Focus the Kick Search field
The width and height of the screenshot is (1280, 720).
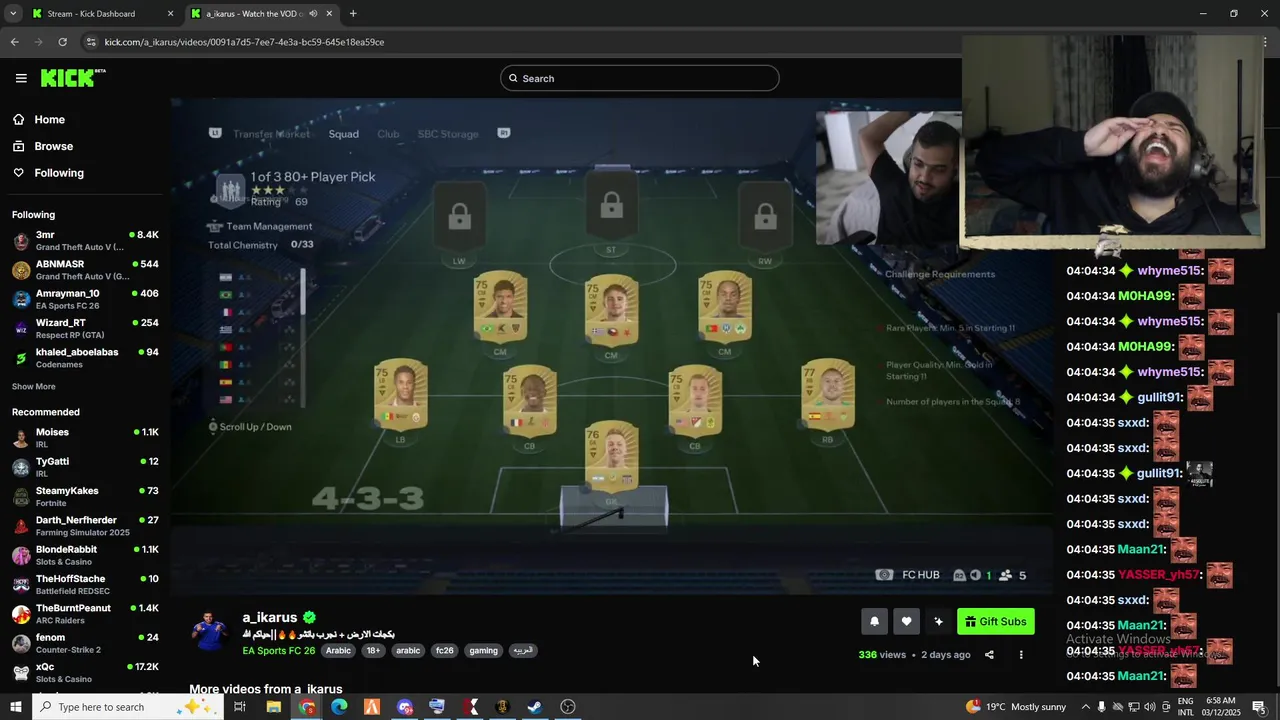coord(640,78)
